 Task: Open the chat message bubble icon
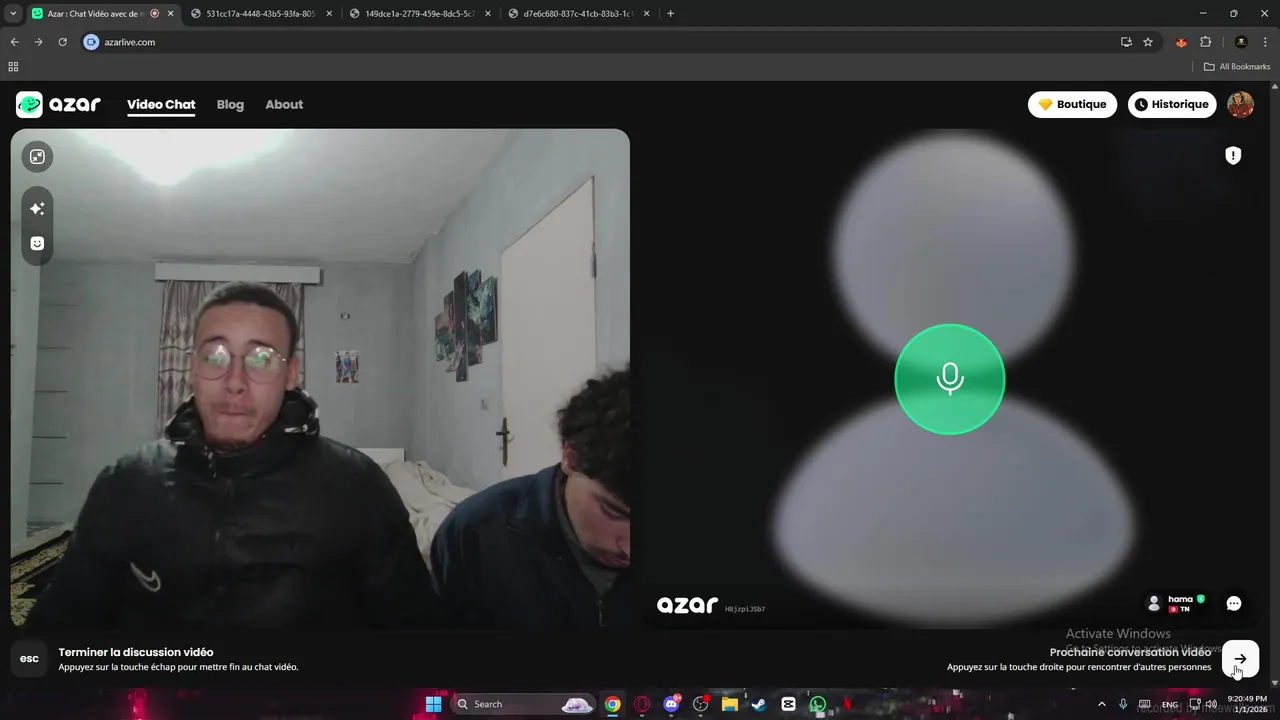click(1234, 604)
